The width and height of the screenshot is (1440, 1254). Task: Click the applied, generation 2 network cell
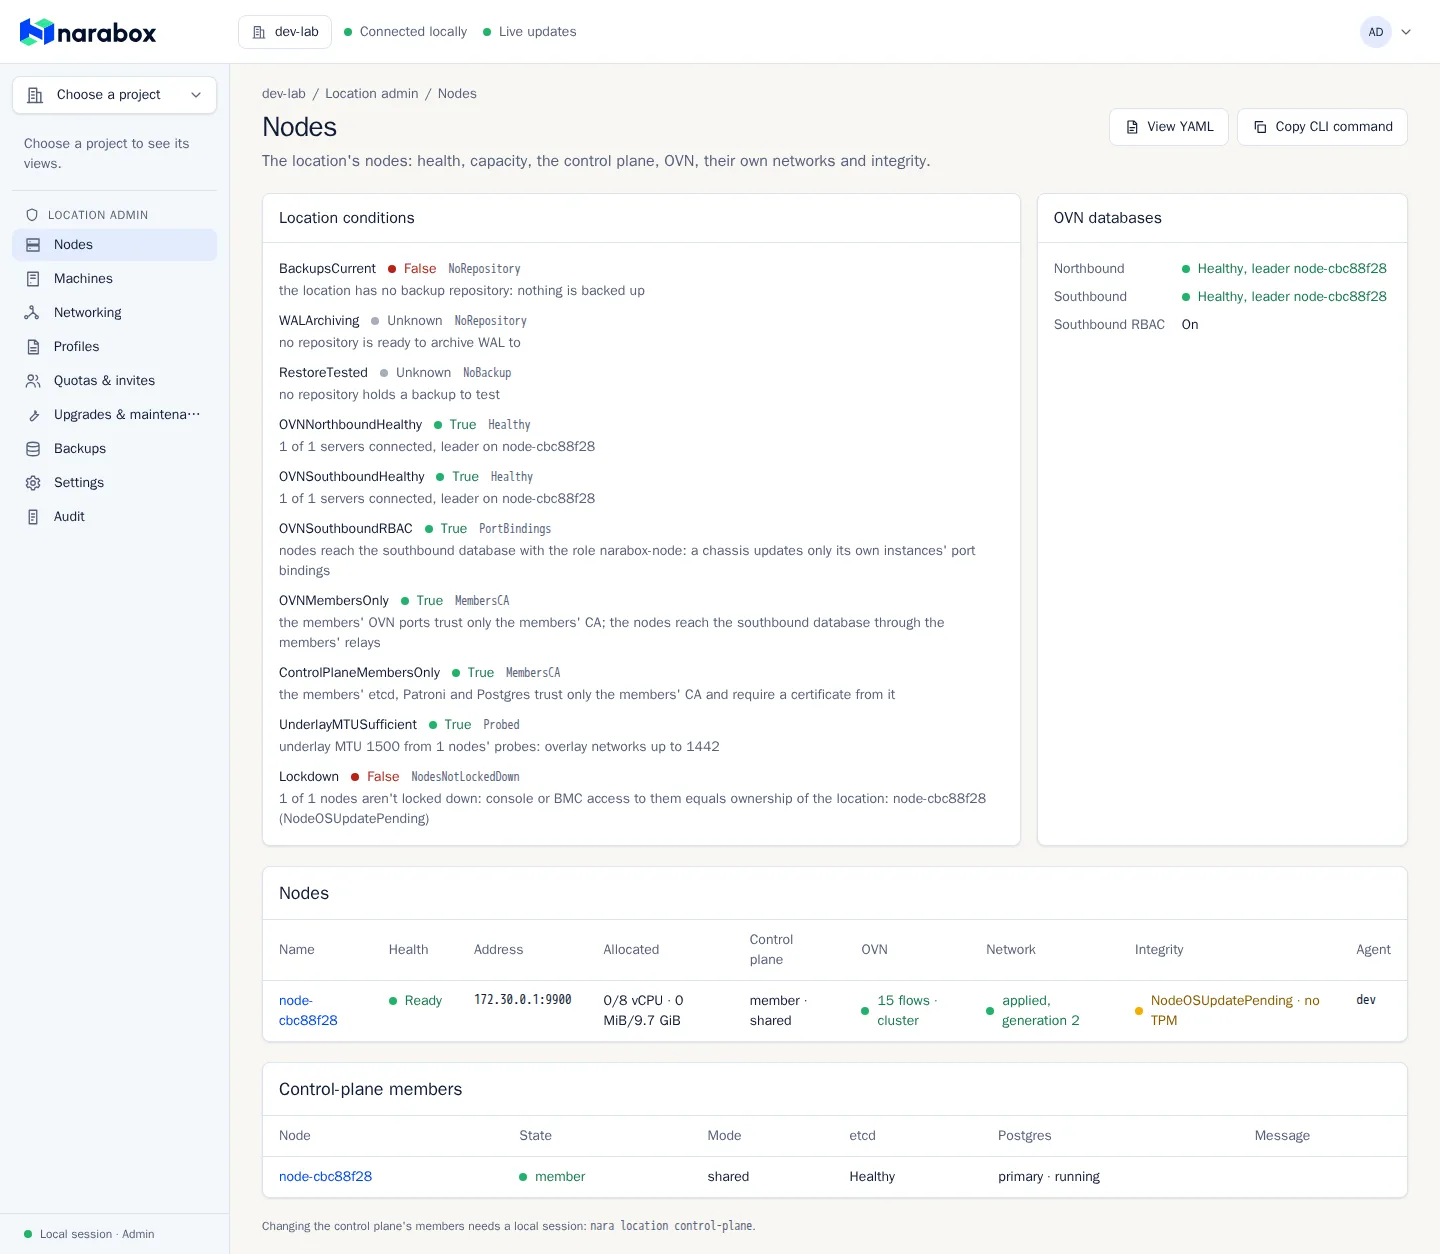1033,1011
